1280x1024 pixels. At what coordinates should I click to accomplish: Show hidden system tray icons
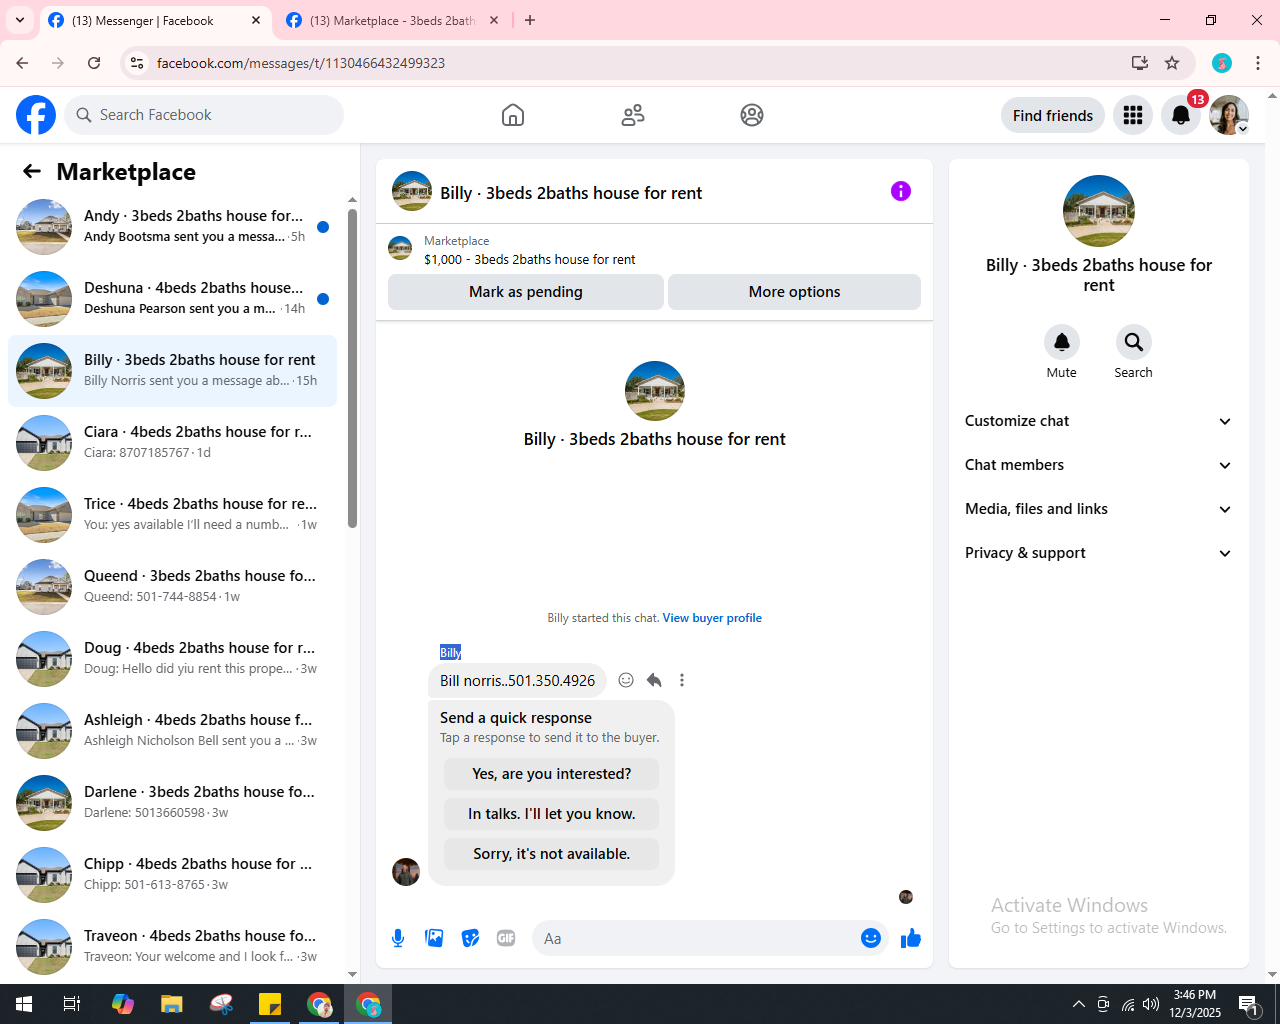[1078, 1004]
